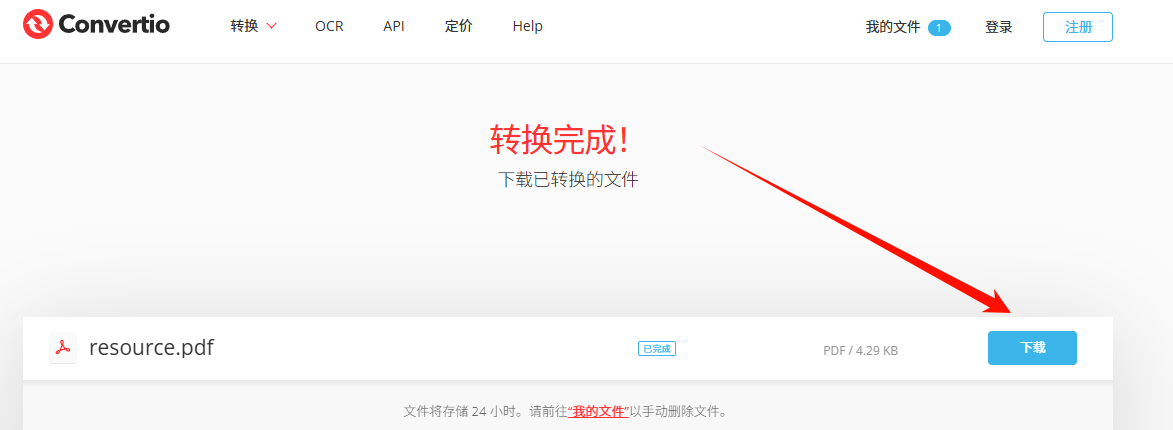This screenshot has width=1173, height=430.
Task: Open the Help page
Action: [527, 26]
